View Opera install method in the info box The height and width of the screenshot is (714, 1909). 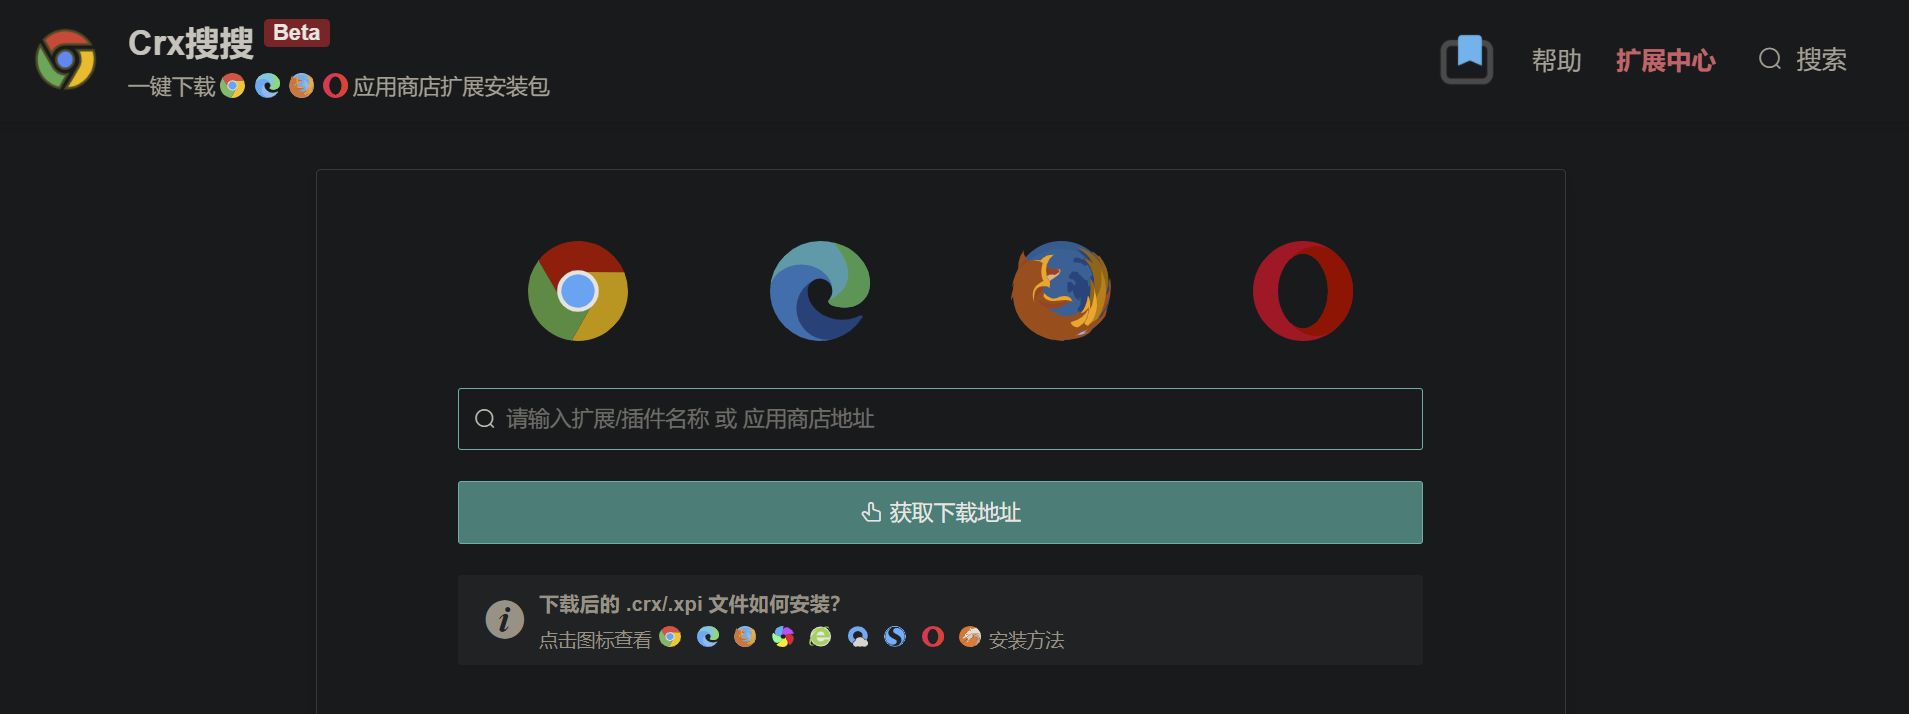(933, 637)
